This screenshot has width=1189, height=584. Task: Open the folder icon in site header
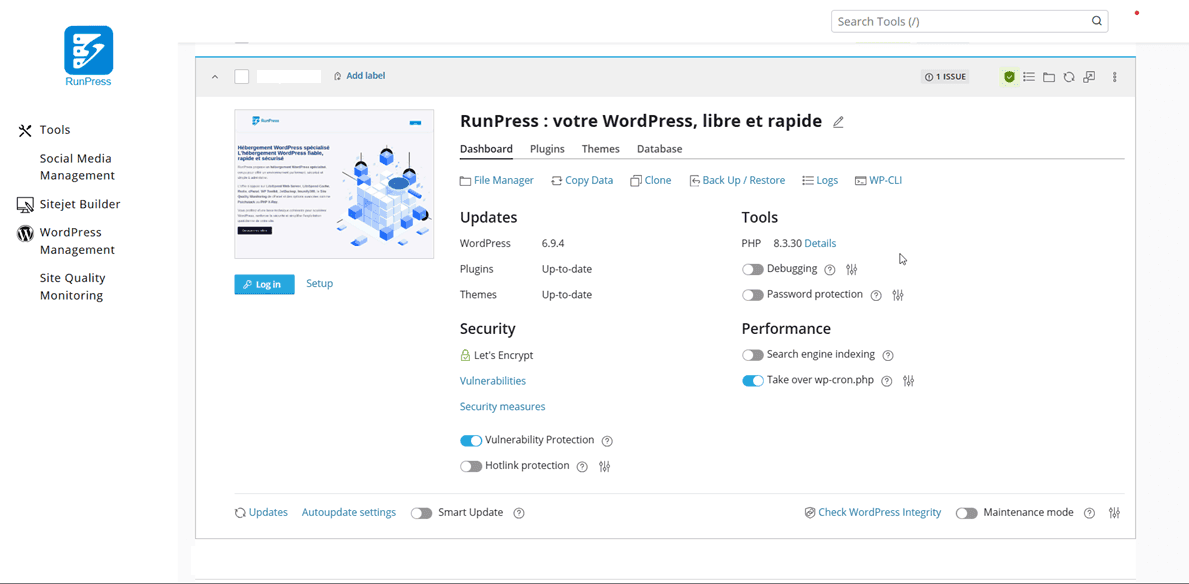(x=1049, y=77)
